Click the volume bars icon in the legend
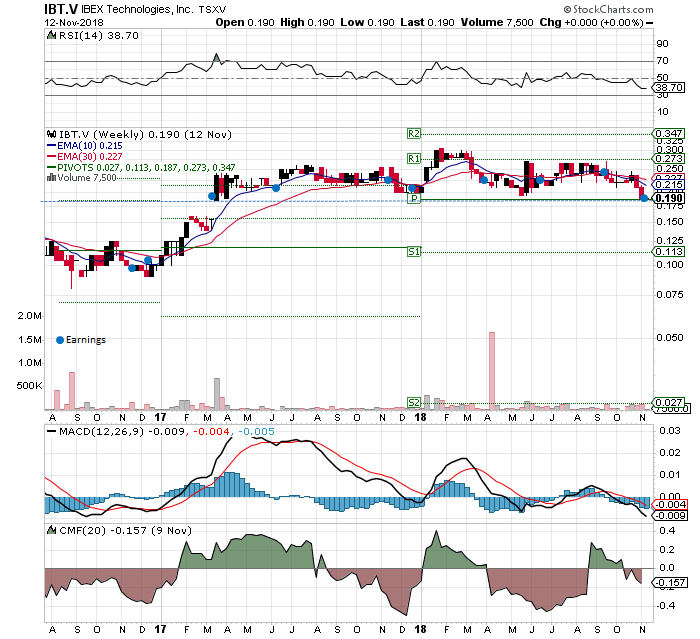 click(52, 178)
